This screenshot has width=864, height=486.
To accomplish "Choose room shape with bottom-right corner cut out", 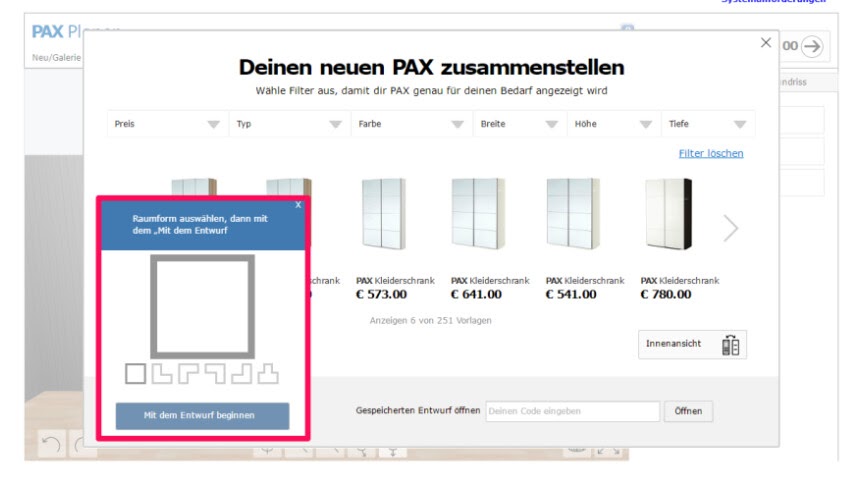I will click(x=188, y=374).
